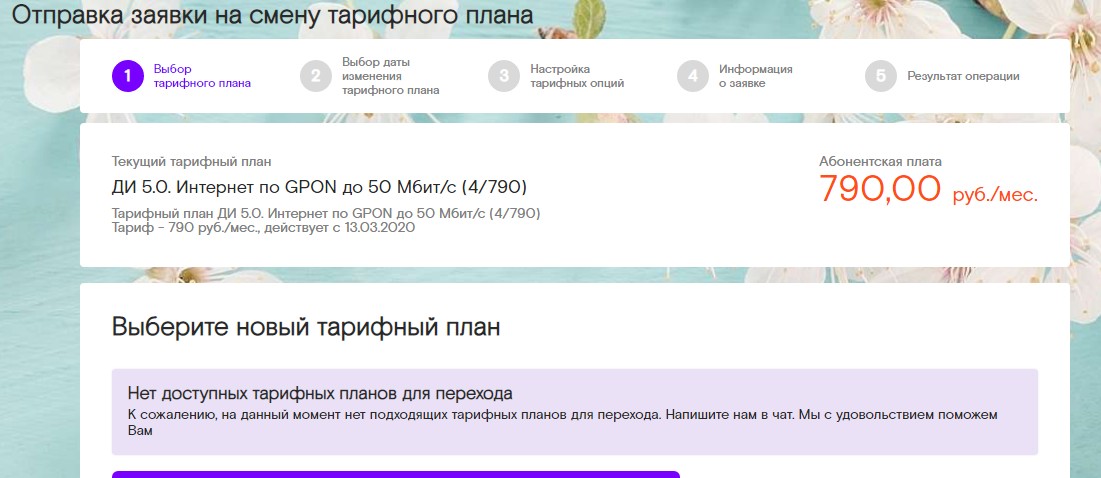Click notice title 'Нет доступных тарифных планов для перехода'
Viewport: 1101px width, 478px height.
[x=320, y=392]
